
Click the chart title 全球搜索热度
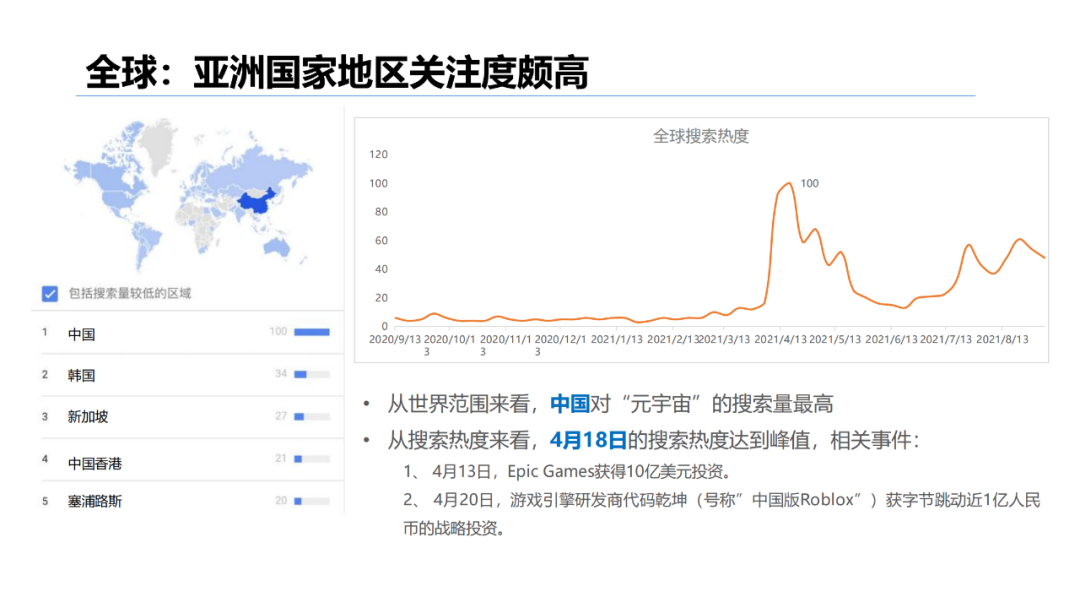[x=700, y=136]
